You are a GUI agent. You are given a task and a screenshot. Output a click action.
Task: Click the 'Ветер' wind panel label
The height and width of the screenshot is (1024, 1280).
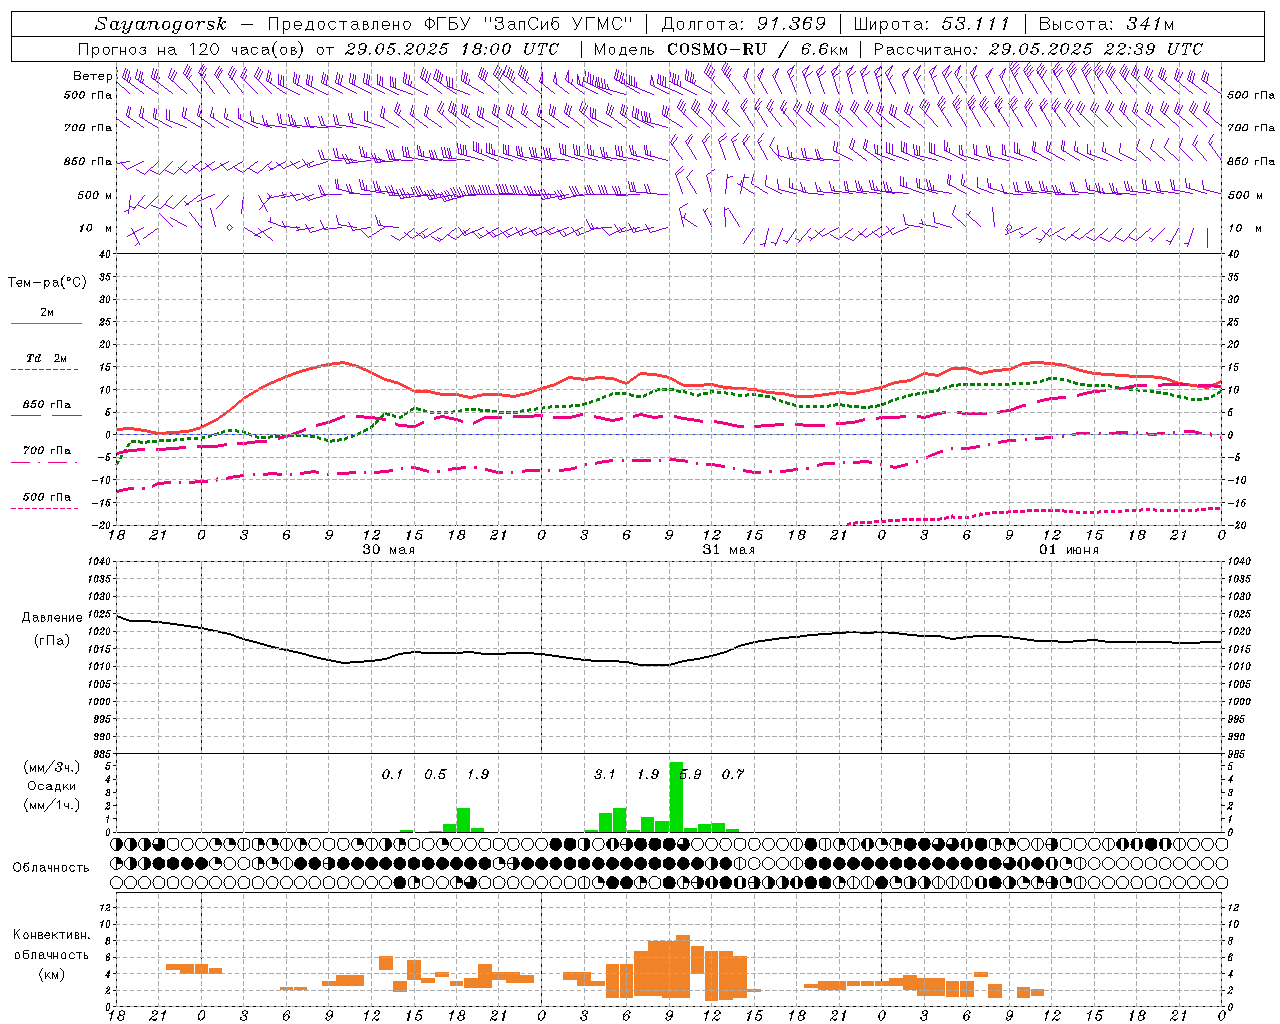(x=92, y=76)
